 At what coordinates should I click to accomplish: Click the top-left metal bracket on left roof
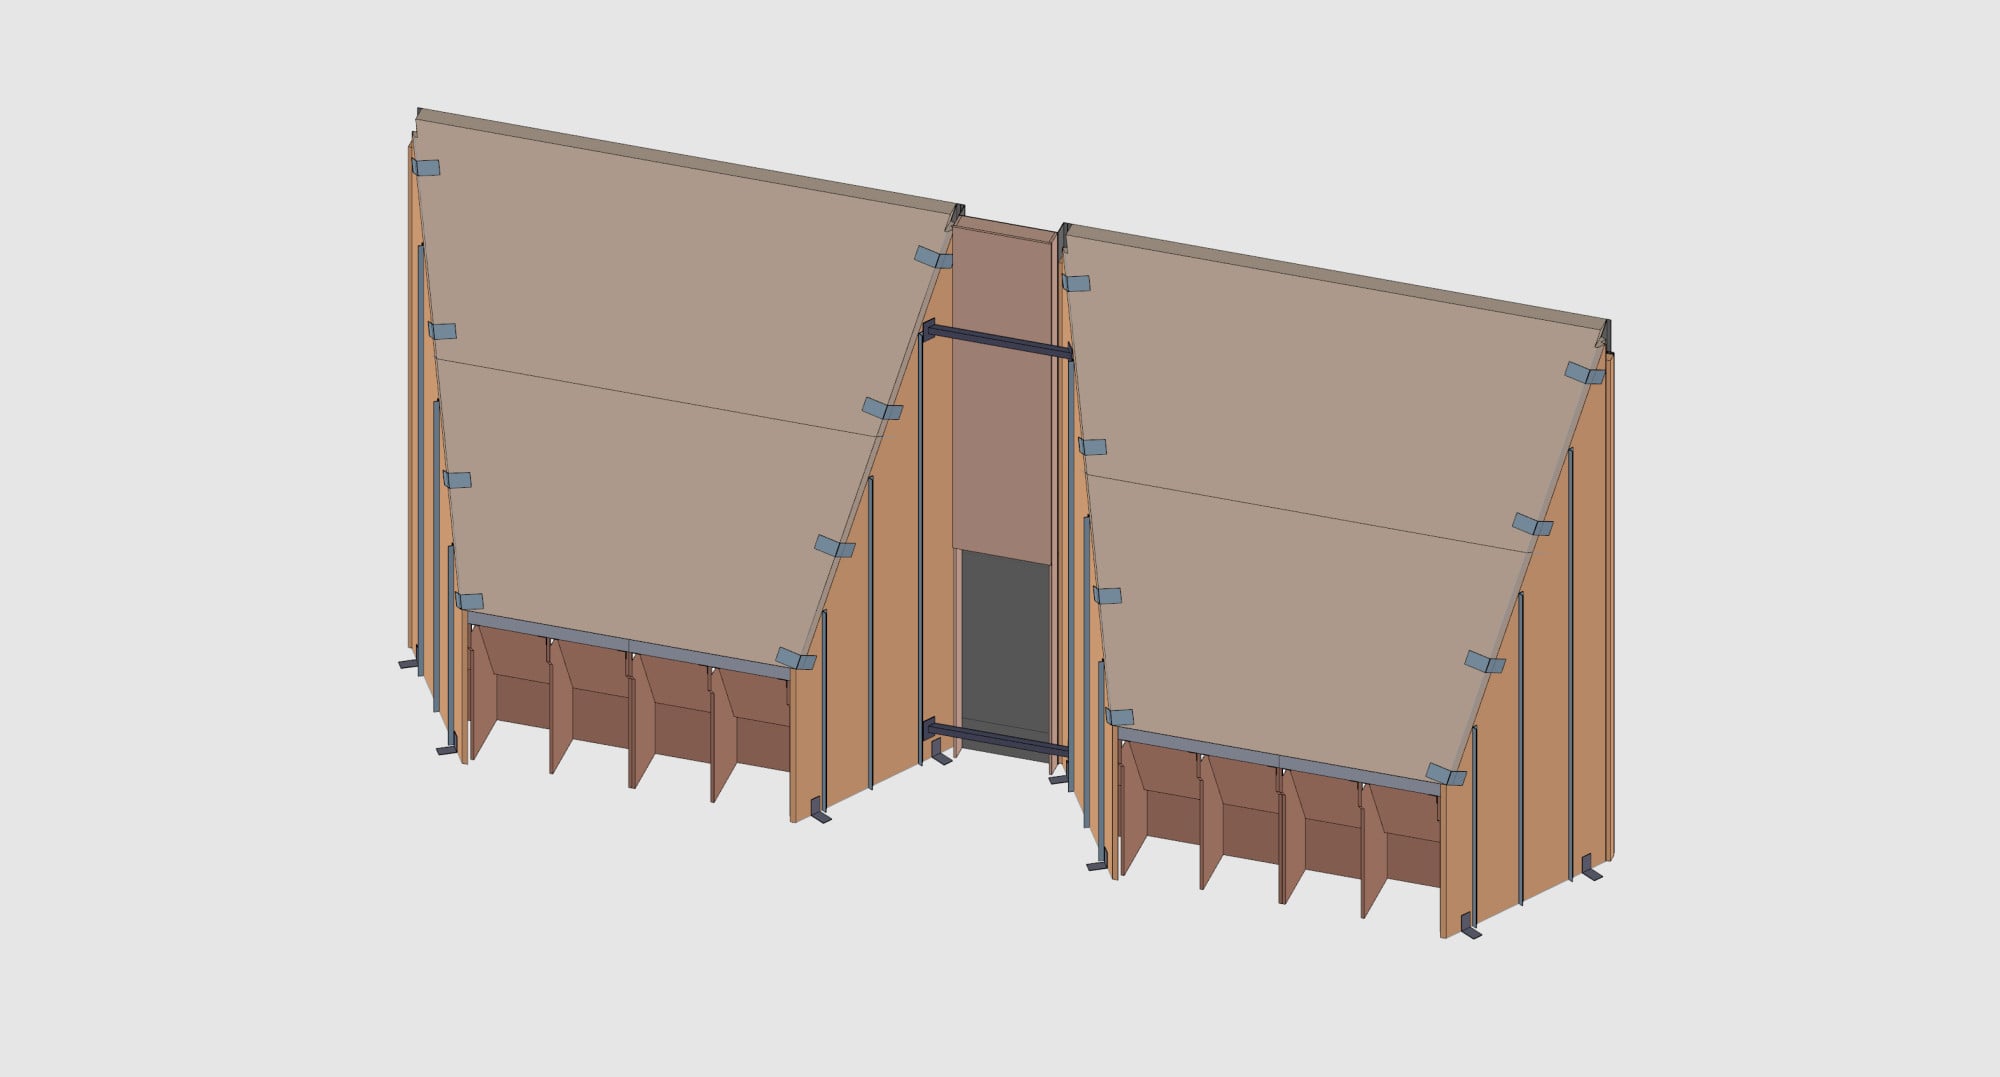[x=425, y=169]
